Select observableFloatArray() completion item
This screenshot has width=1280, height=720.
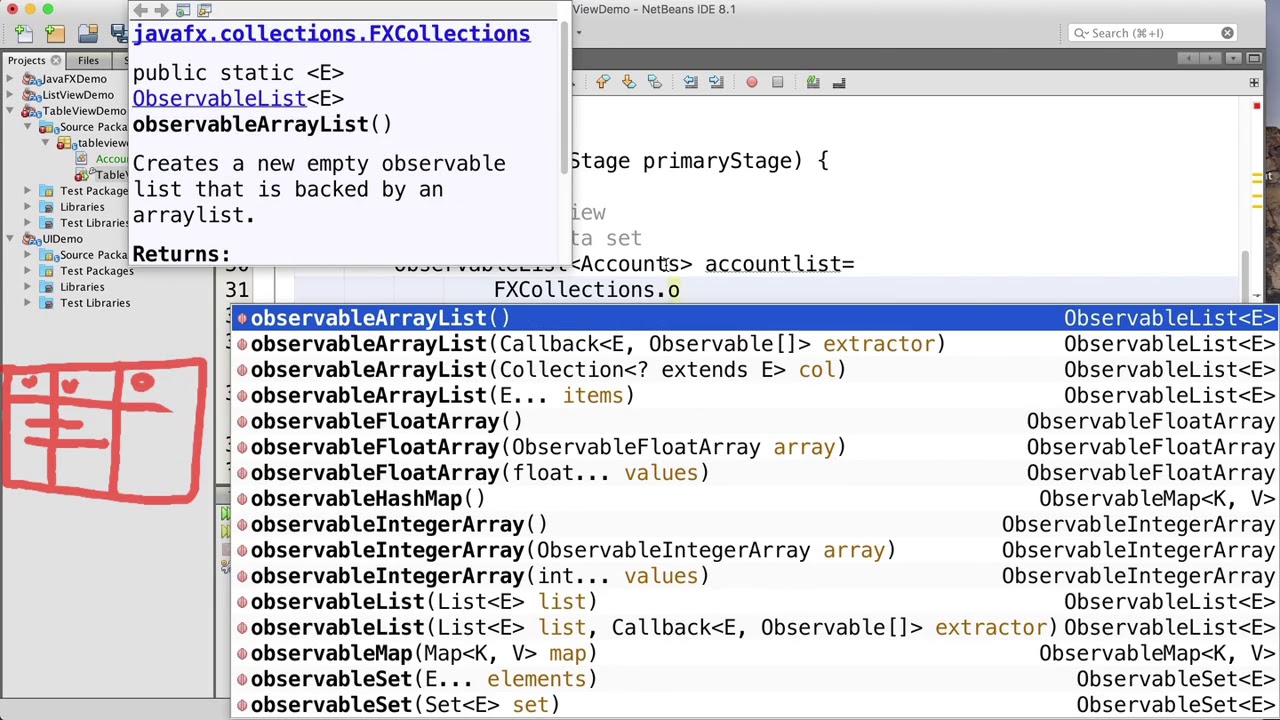tap(754, 421)
